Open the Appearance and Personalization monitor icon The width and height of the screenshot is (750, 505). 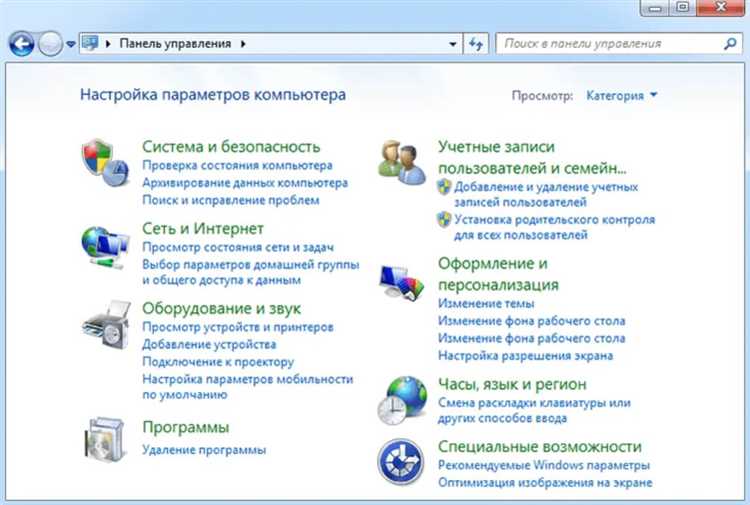click(x=402, y=282)
